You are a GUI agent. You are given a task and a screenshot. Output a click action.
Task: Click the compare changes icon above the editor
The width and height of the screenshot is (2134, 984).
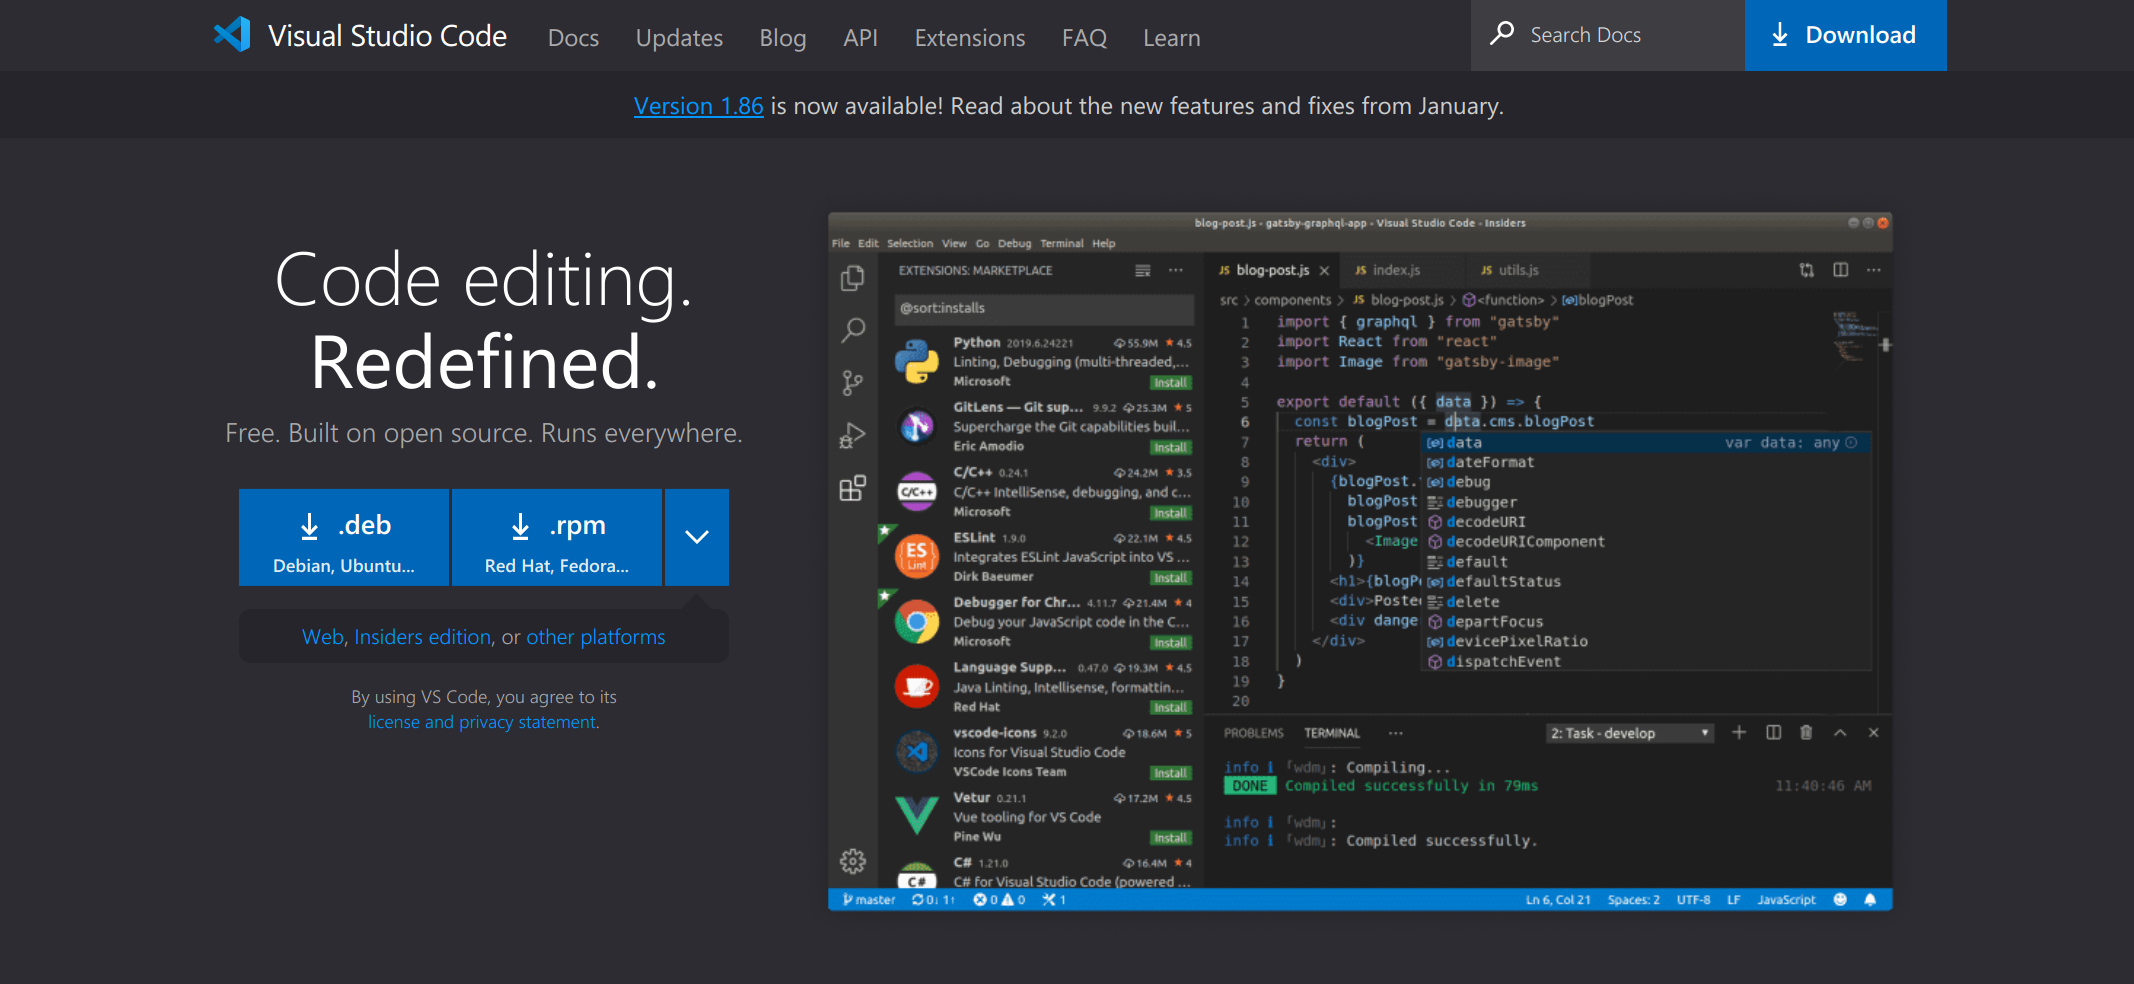(x=1807, y=270)
